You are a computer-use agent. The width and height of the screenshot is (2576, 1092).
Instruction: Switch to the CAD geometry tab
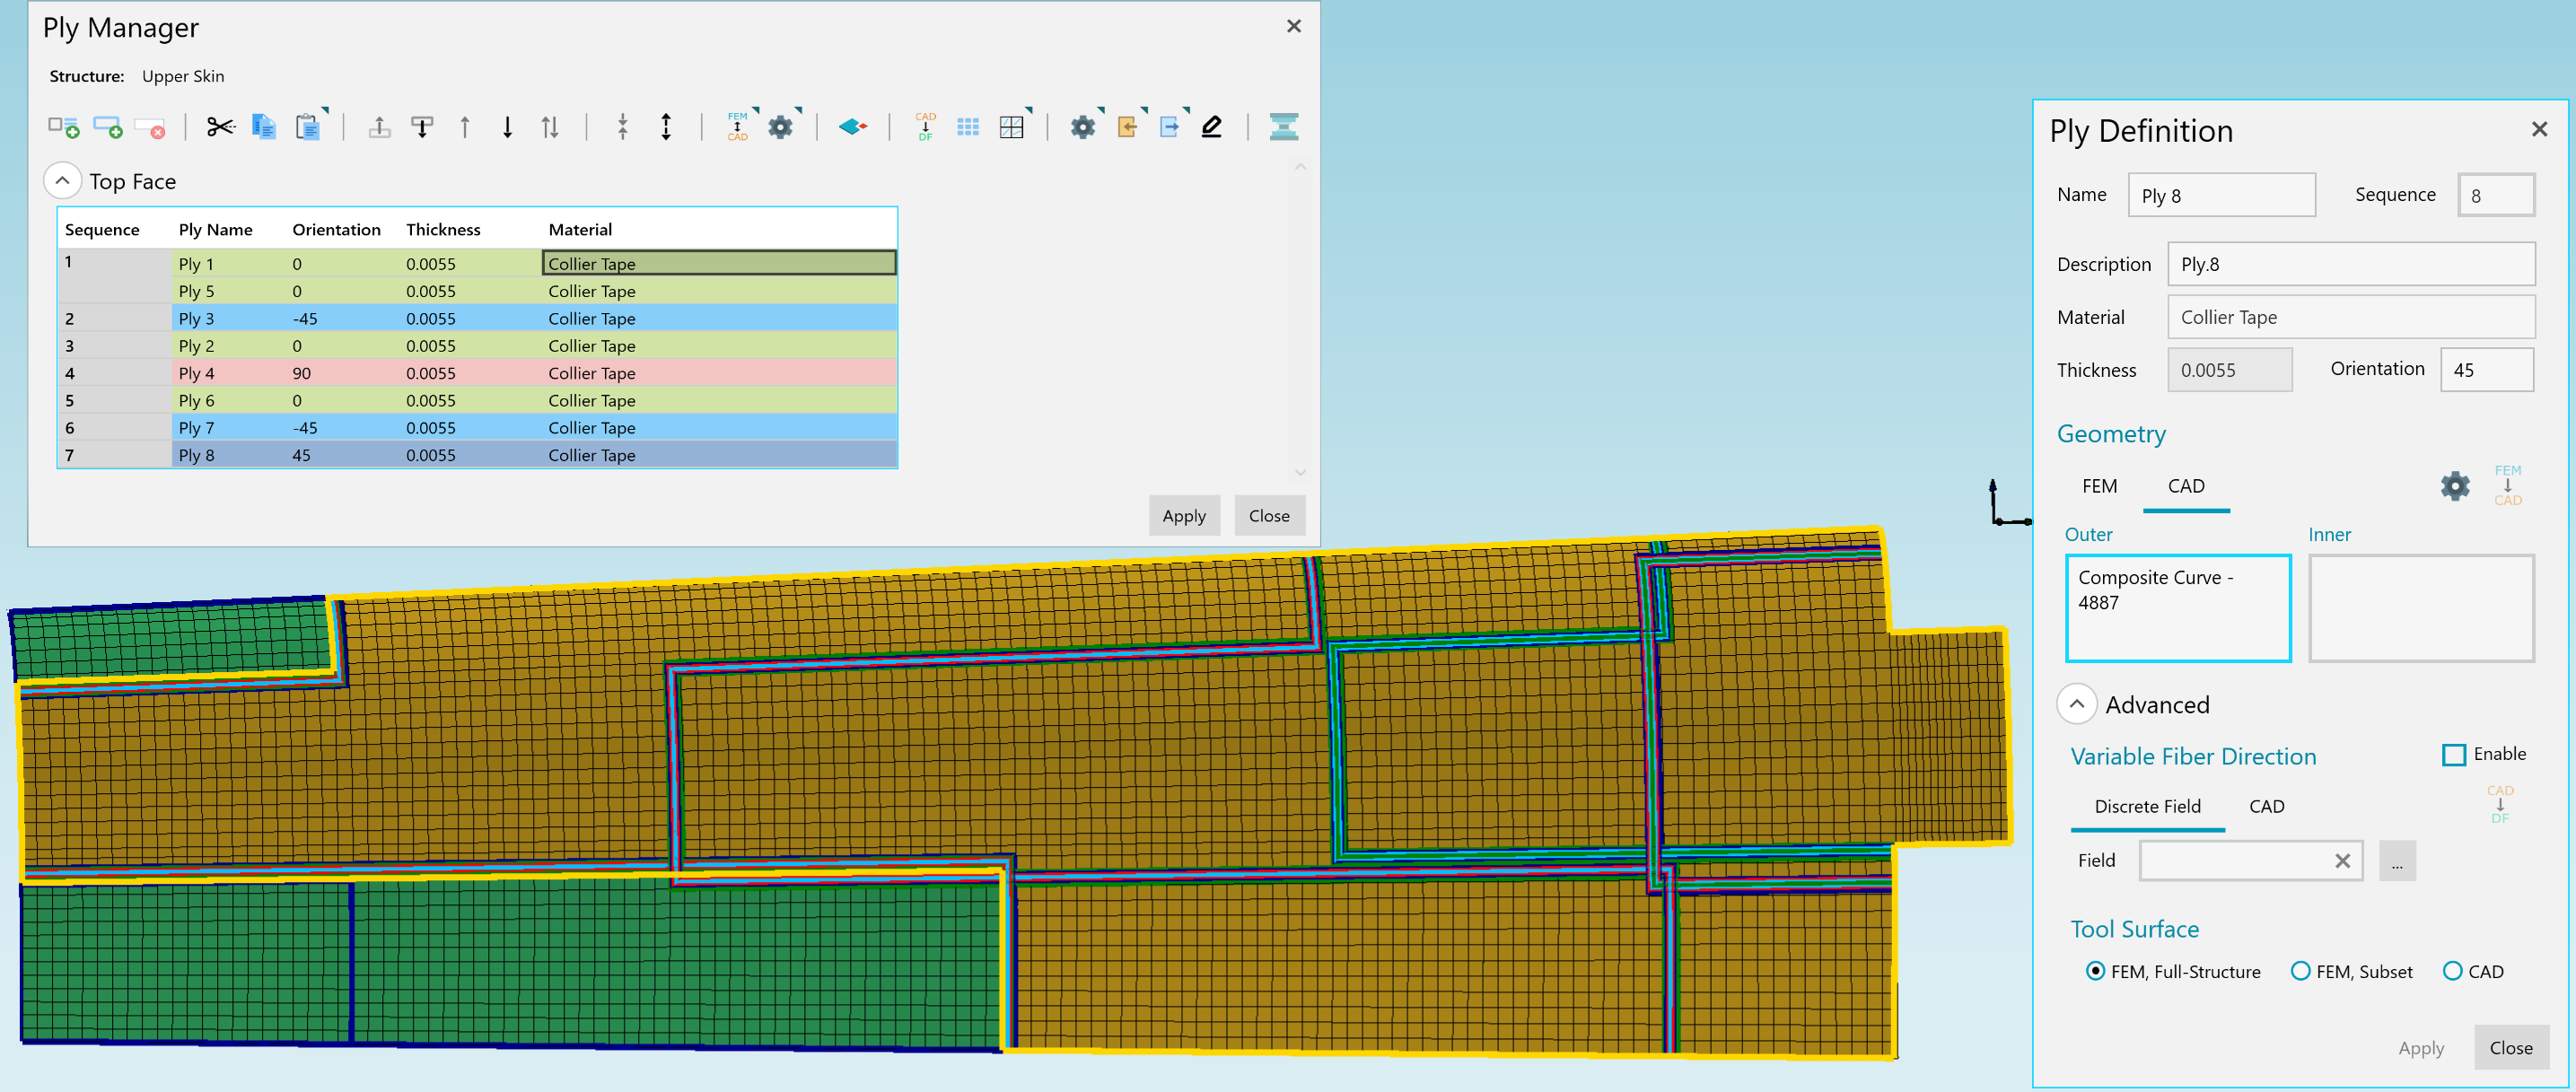tap(2186, 486)
